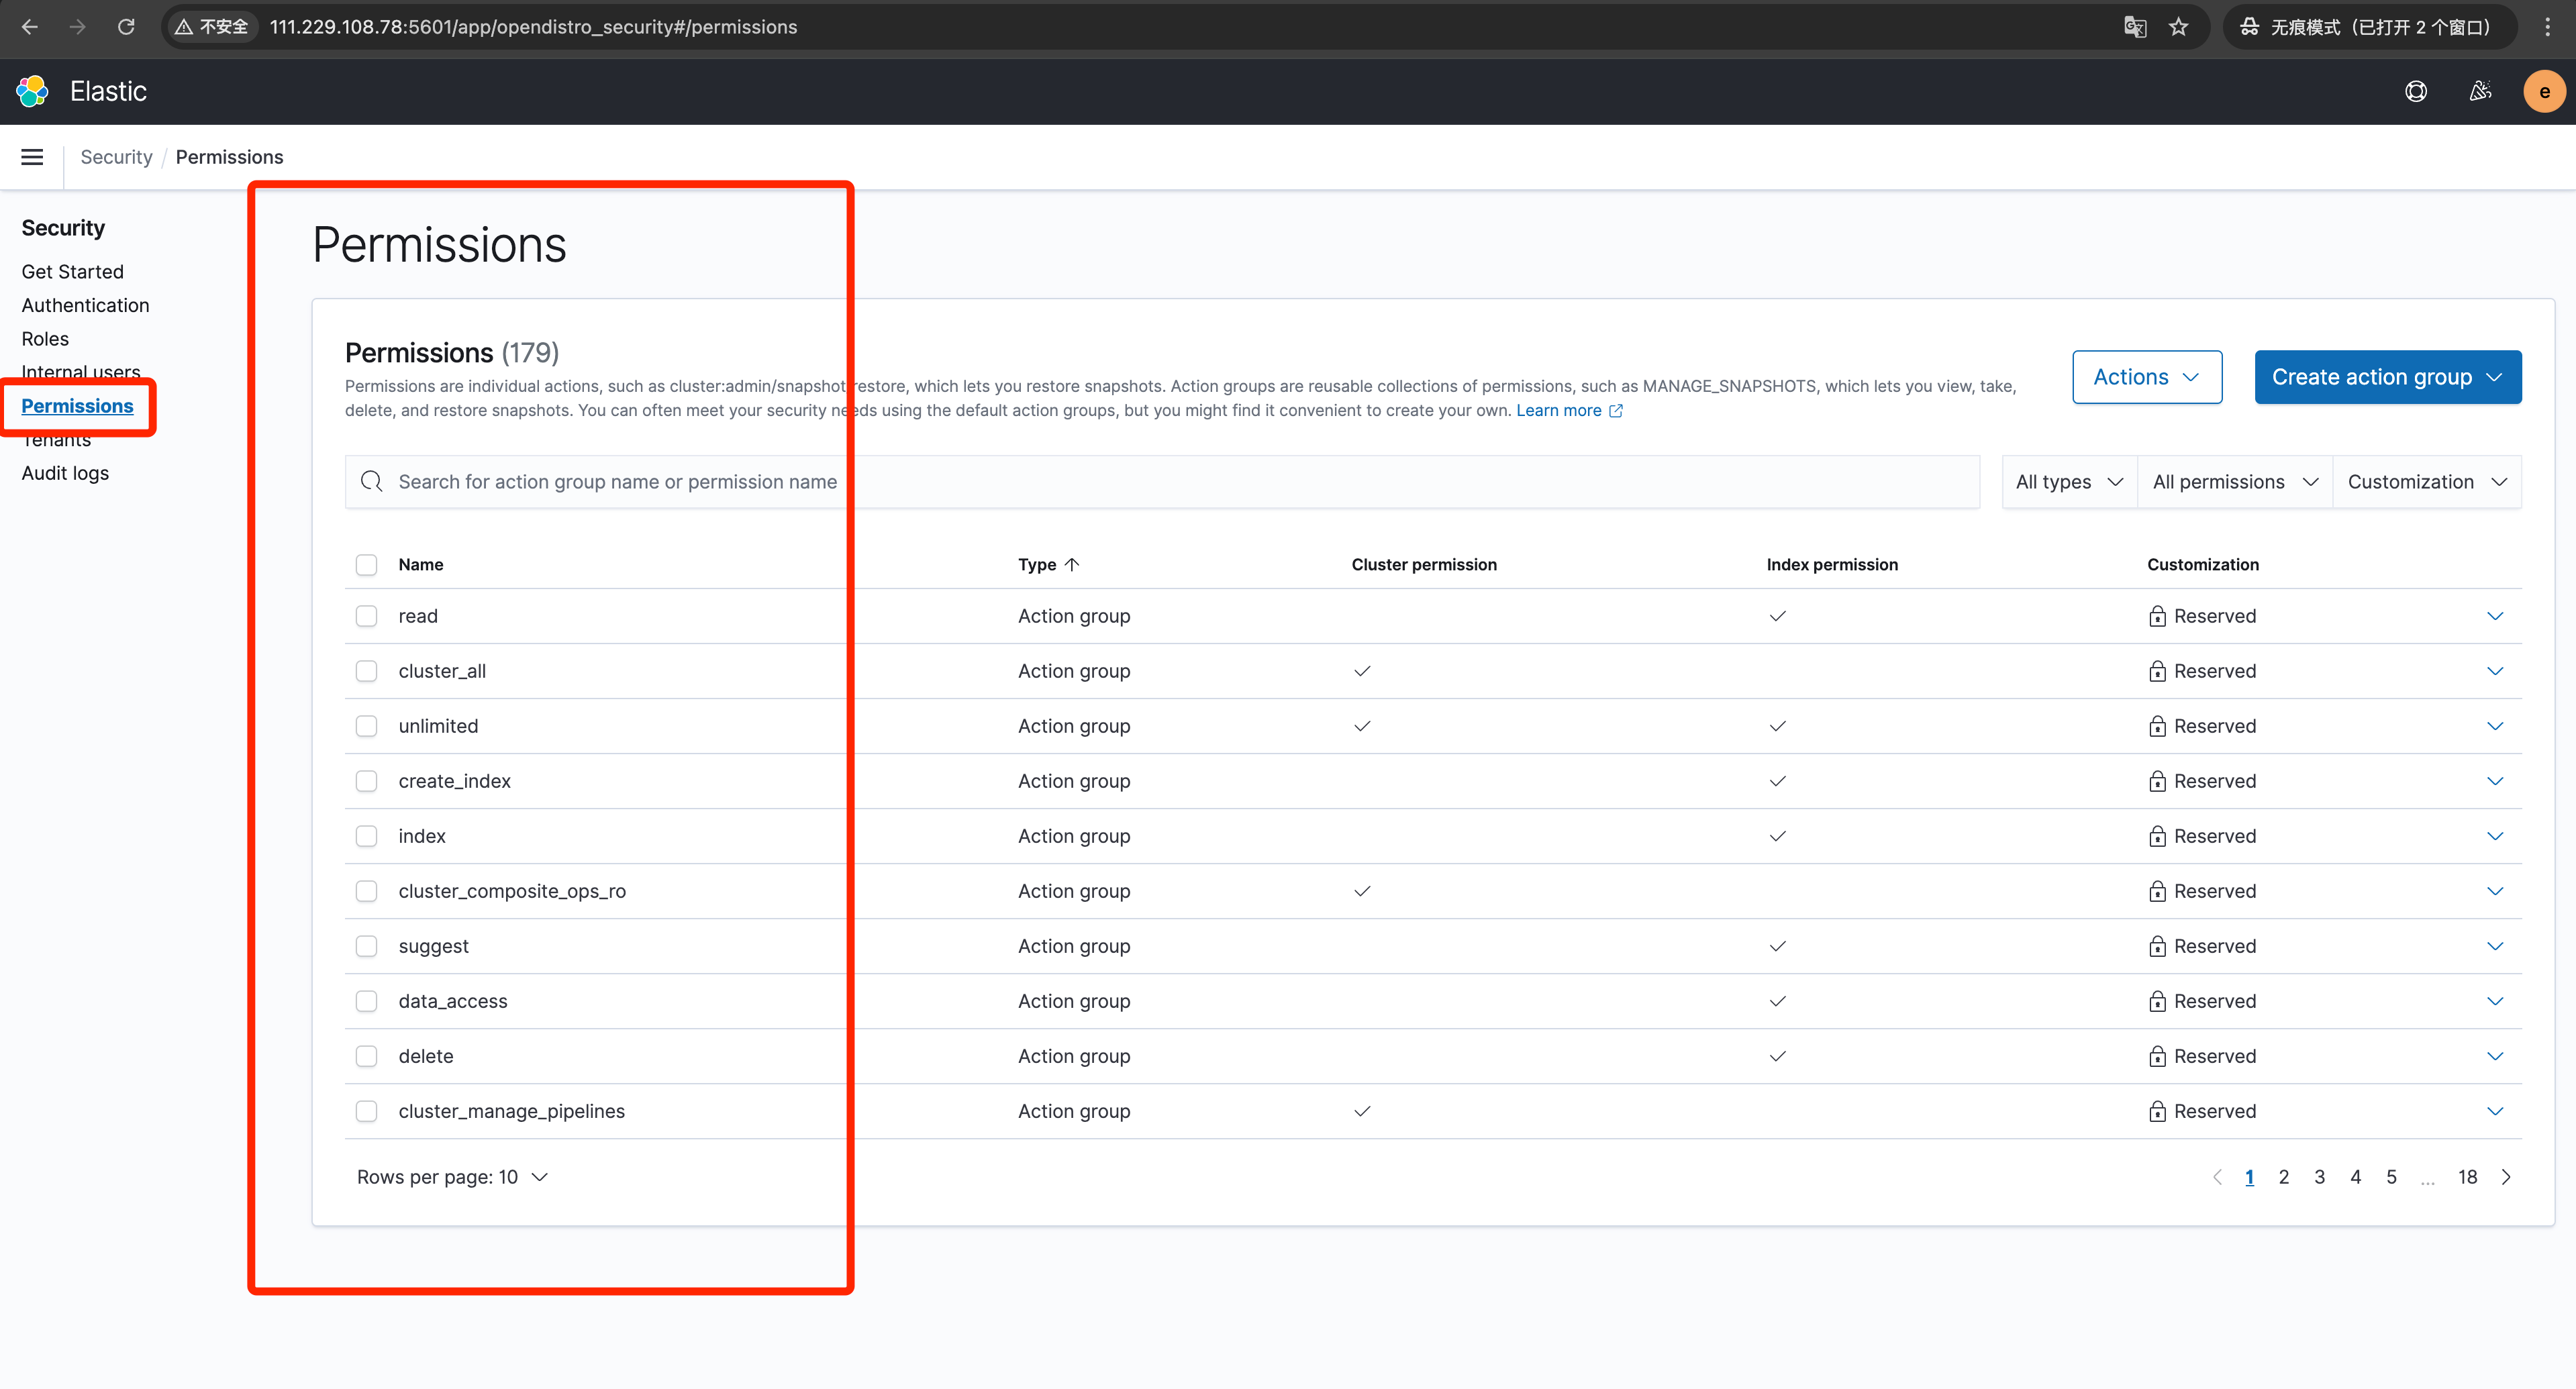2576x1389 pixels.
Task: Click the orange user avatar
Action: click(x=2543, y=91)
